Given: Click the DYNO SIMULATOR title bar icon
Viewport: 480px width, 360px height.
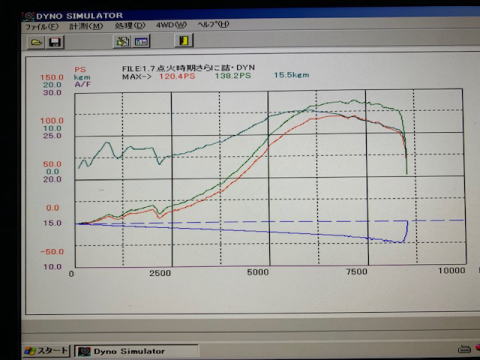Looking at the screenshot, I should click(29, 16).
